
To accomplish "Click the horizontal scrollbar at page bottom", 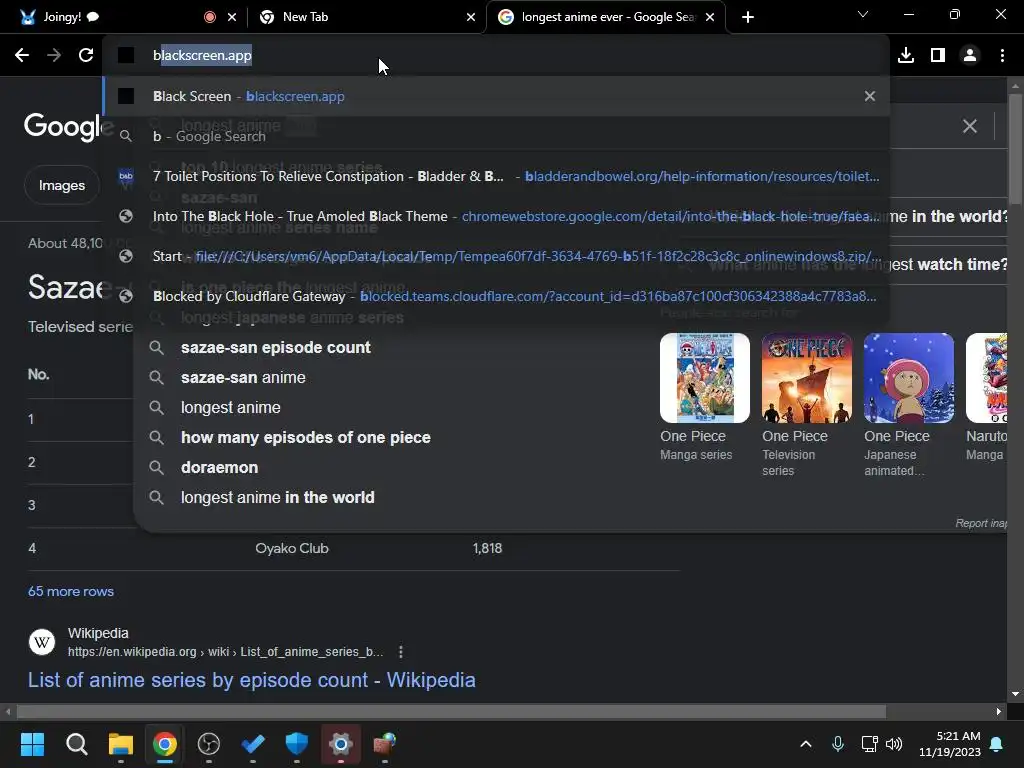I will [451, 711].
